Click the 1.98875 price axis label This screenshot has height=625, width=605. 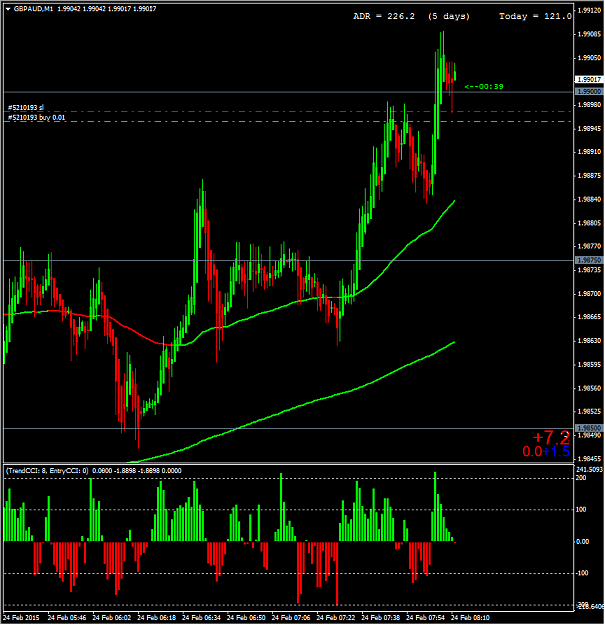click(589, 175)
